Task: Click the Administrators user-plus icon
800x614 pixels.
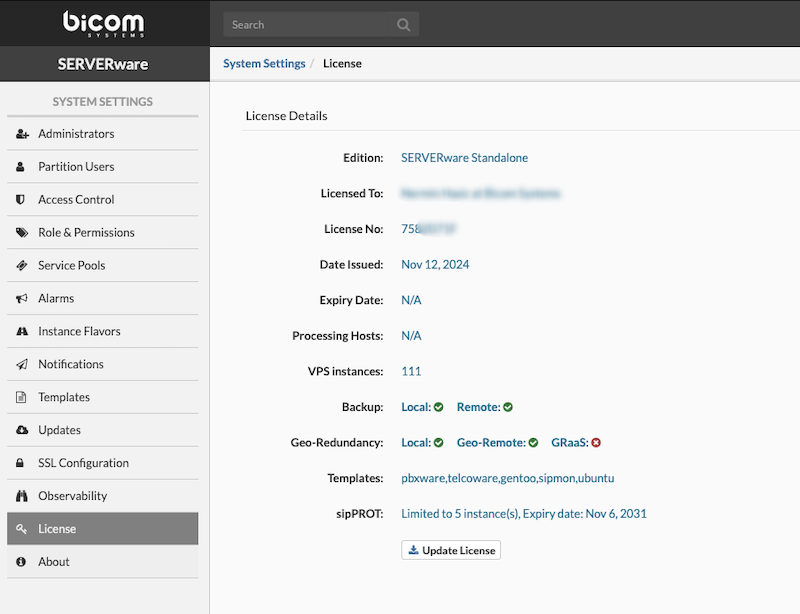Action: (x=21, y=134)
